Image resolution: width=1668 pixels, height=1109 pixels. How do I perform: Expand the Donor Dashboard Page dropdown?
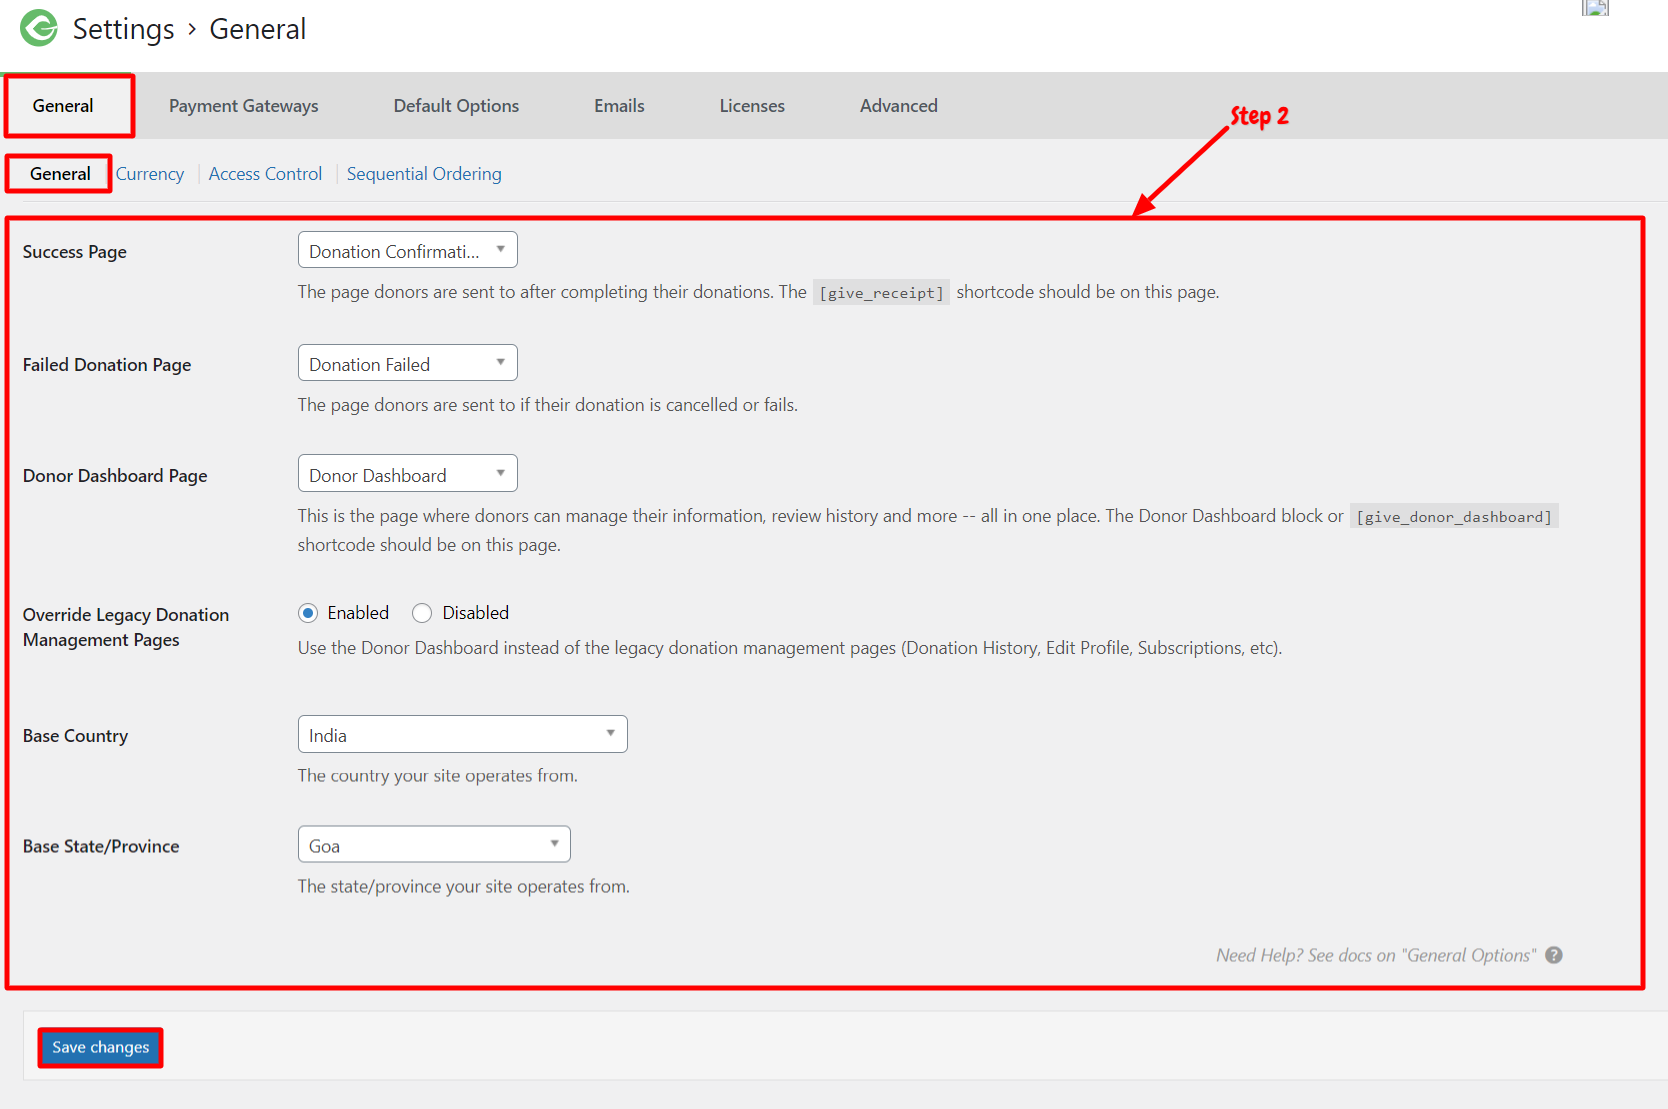point(408,473)
